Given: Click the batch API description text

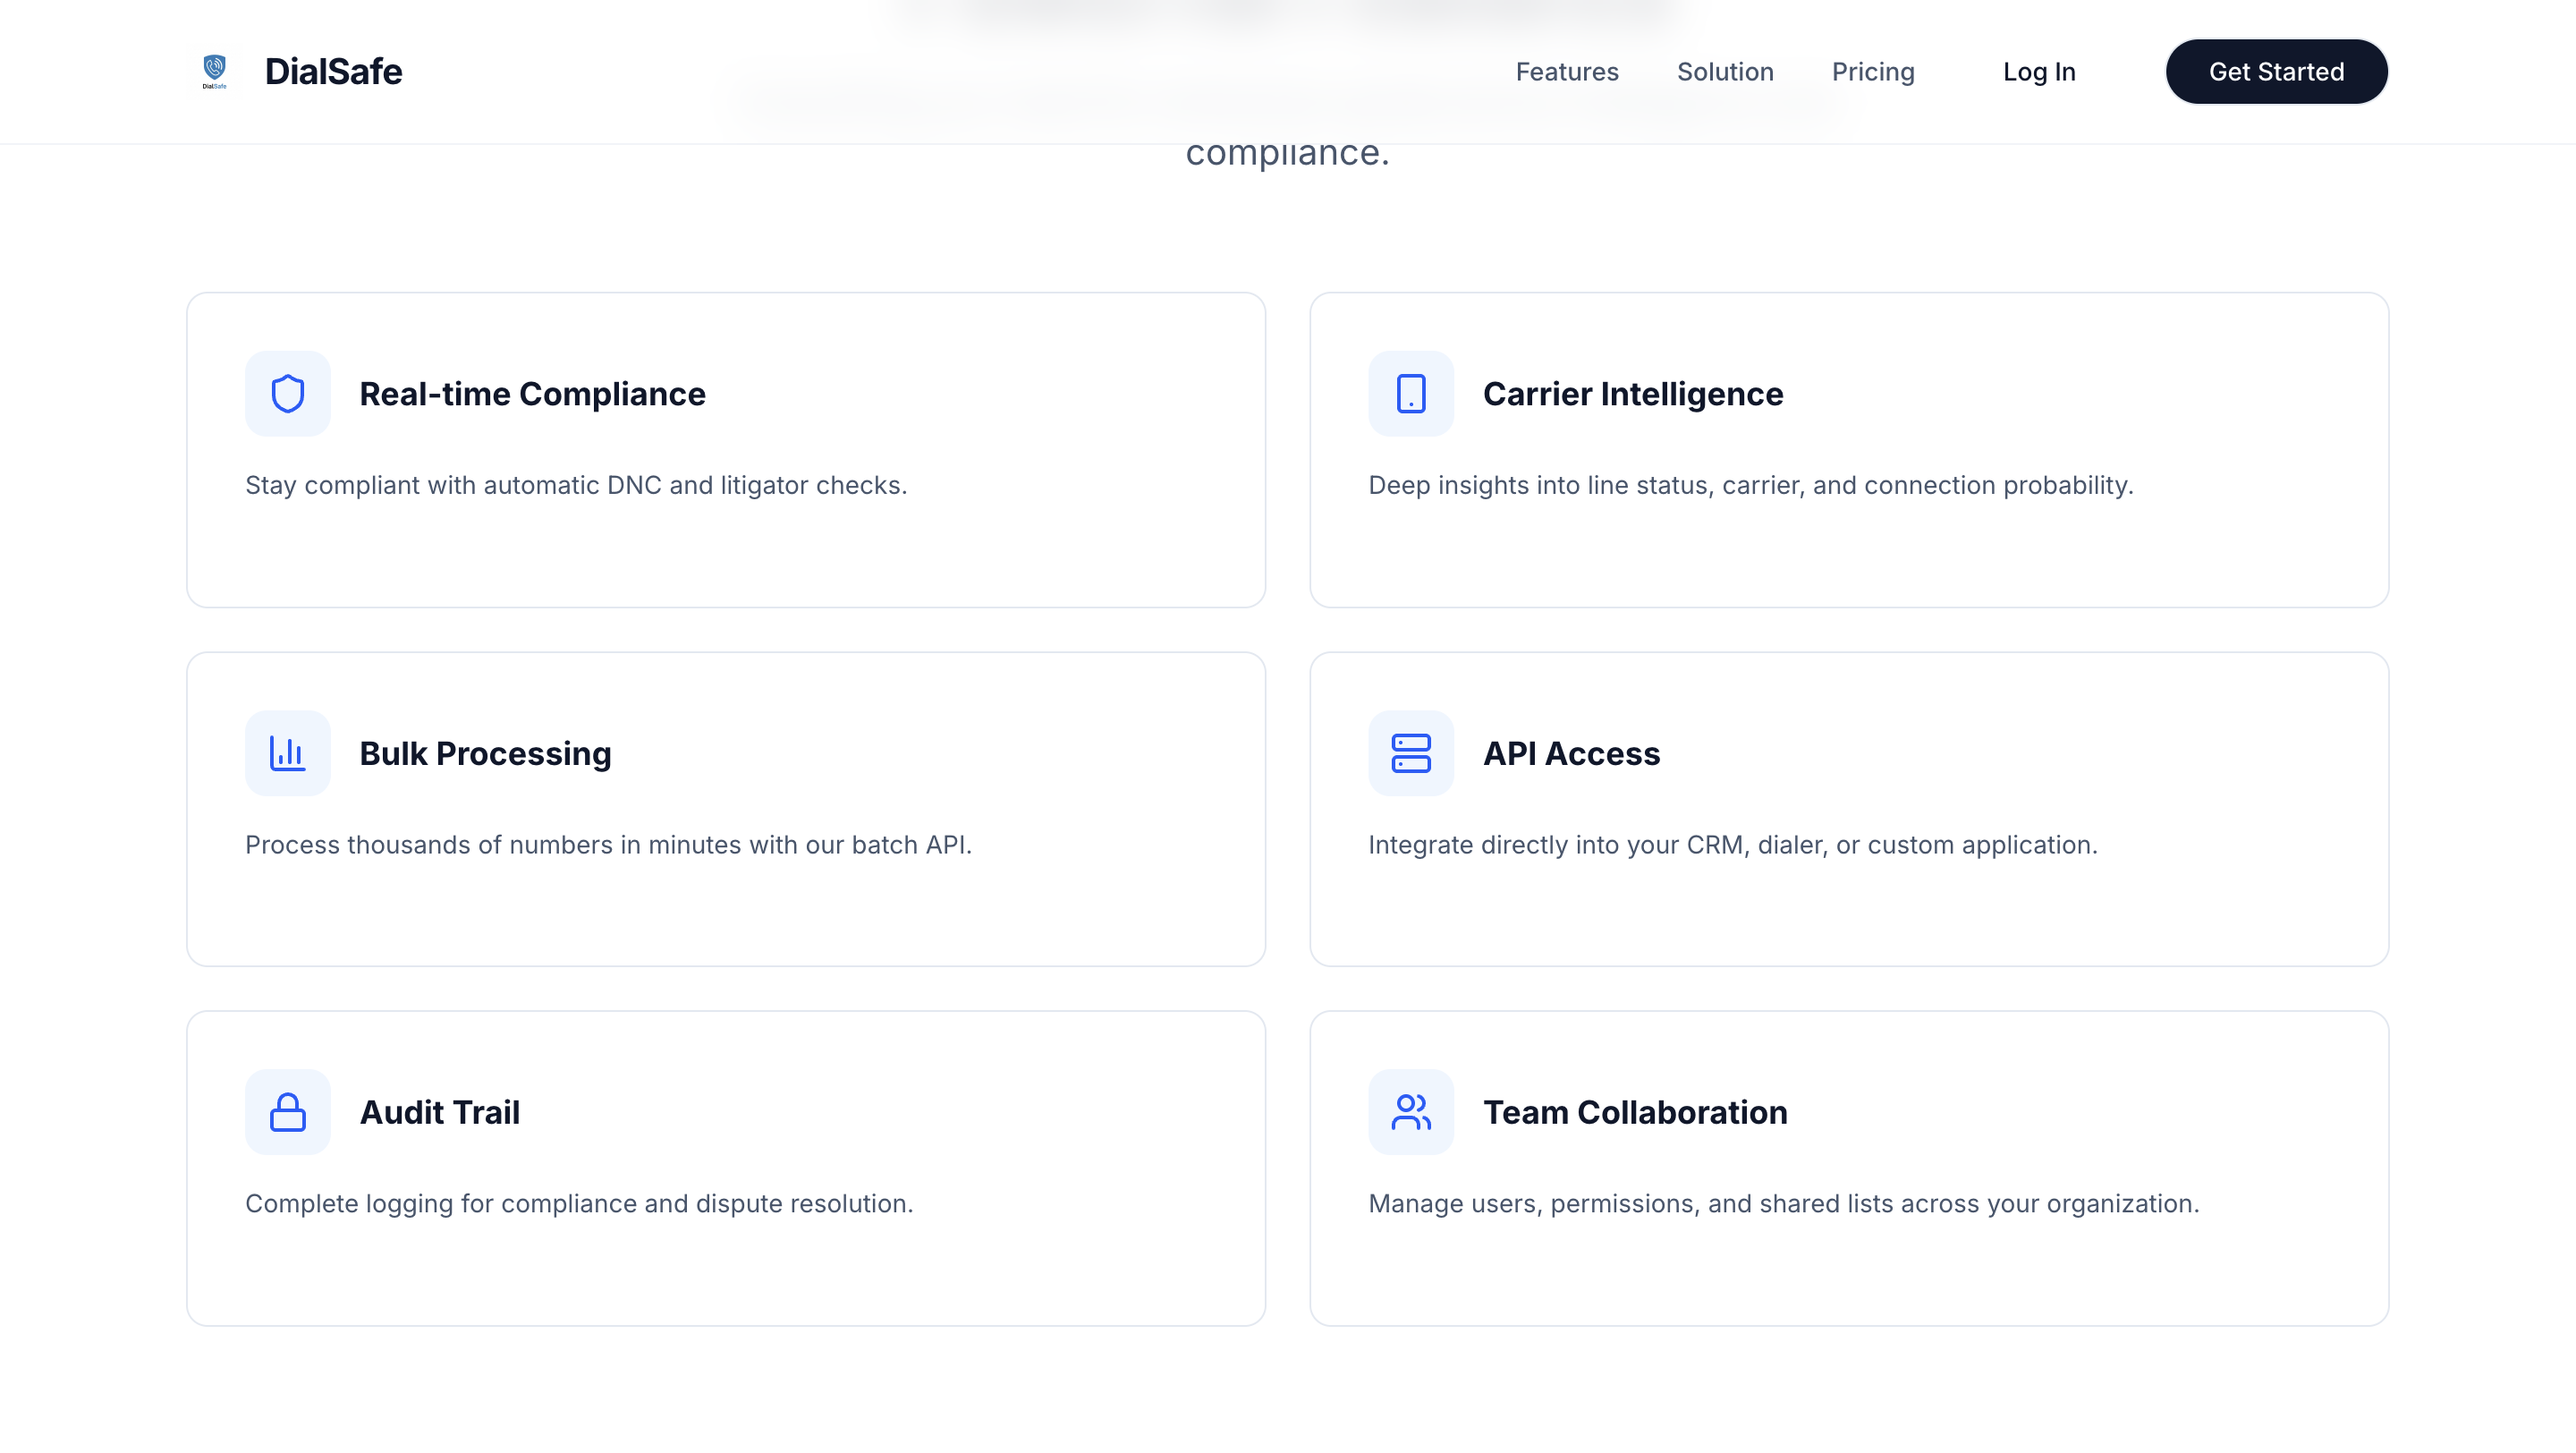Looking at the screenshot, I should [x=608, y=845].
